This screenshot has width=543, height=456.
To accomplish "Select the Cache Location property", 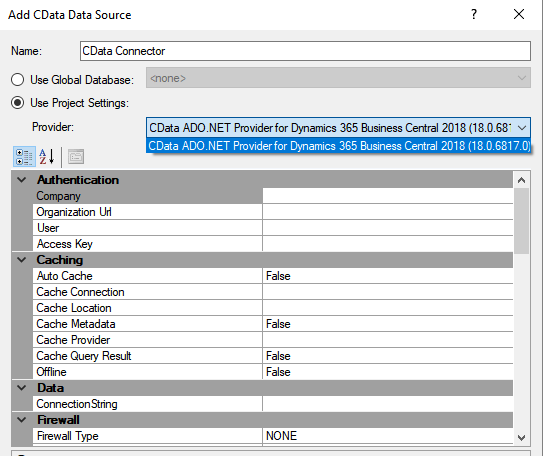I will (x=148, y=308).
